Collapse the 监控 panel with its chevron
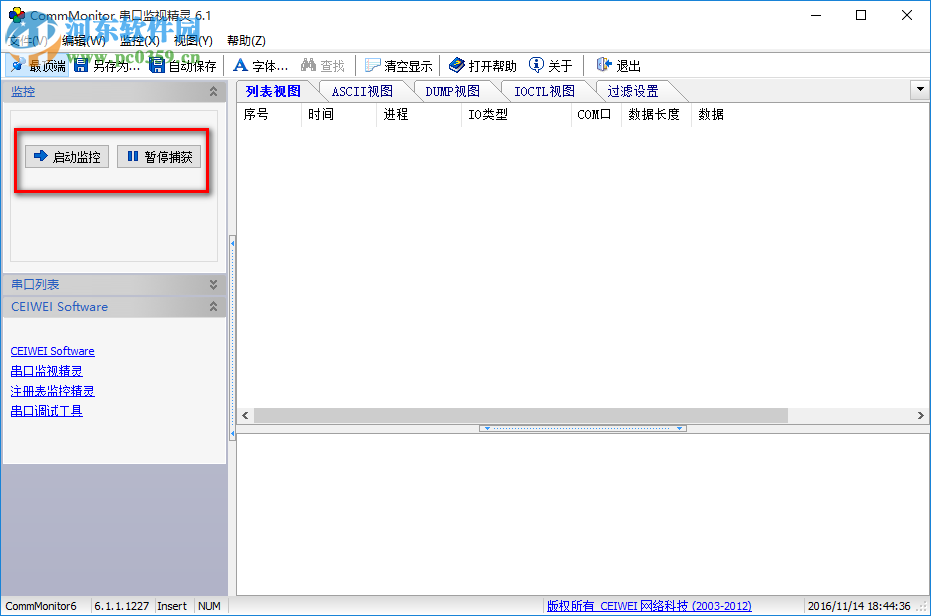This screenshot has width=931, height=616. tap(214, 91)
